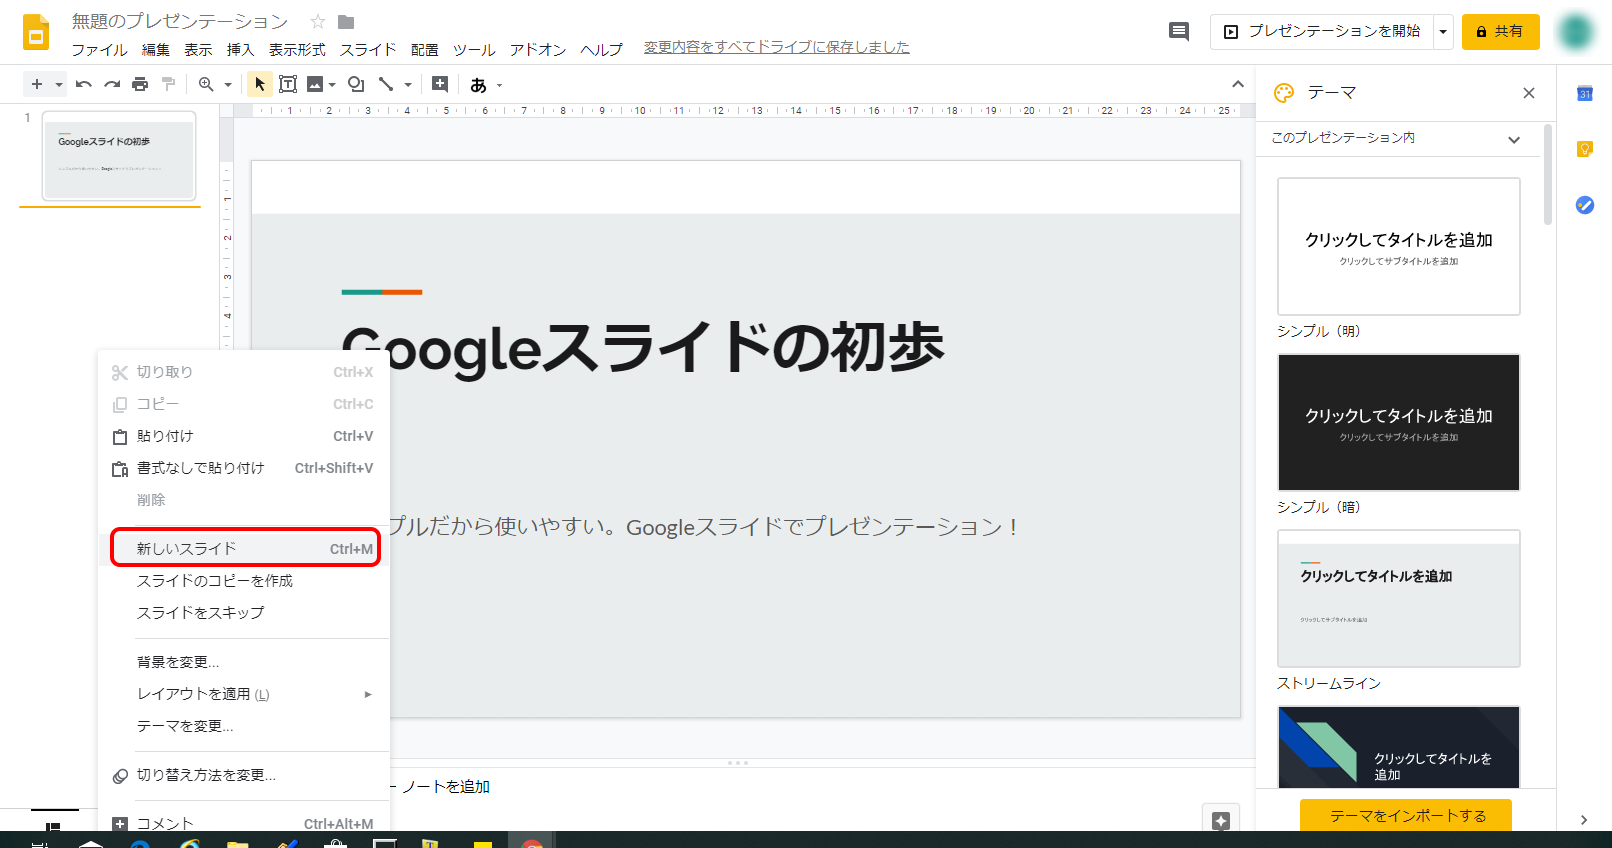Star this presentation
1612x848 pixels.
[x=318, y=21]
